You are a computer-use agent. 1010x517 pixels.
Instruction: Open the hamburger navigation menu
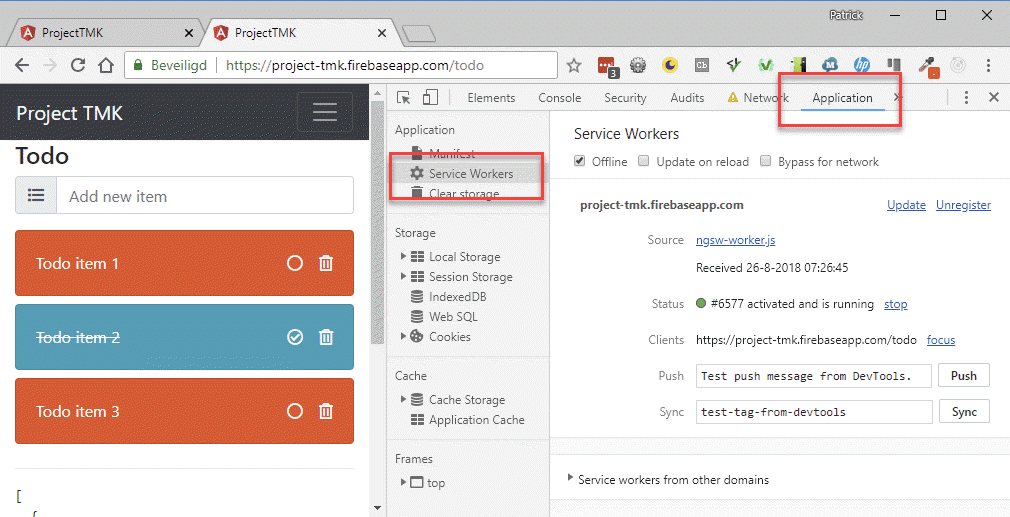(324, 112)
